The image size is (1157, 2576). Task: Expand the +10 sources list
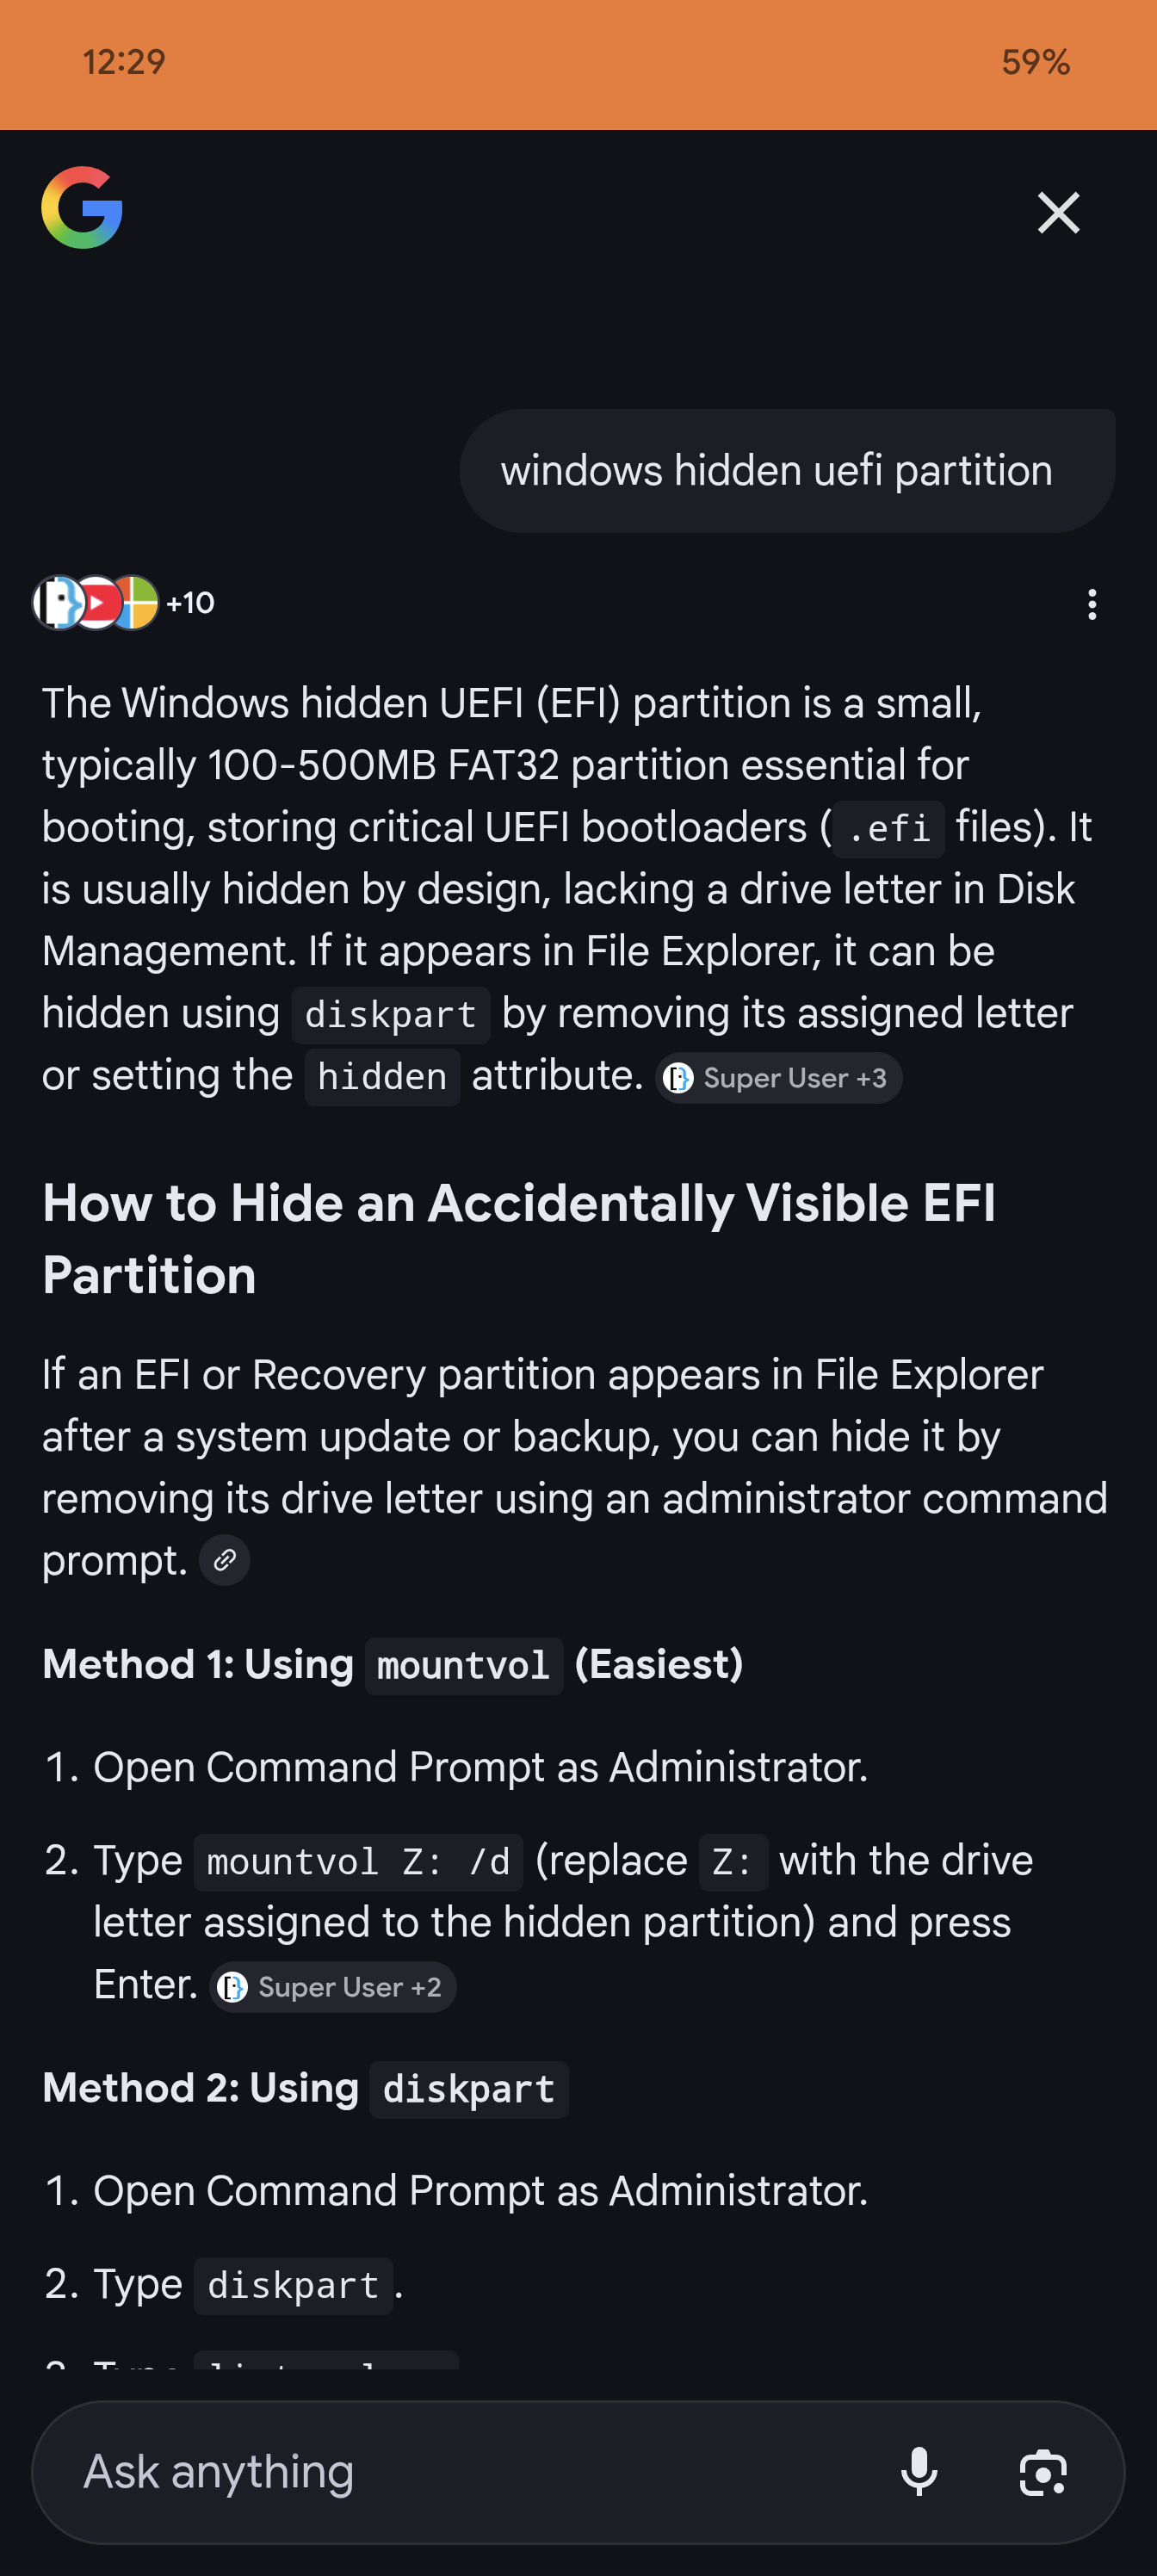(190, 603)
